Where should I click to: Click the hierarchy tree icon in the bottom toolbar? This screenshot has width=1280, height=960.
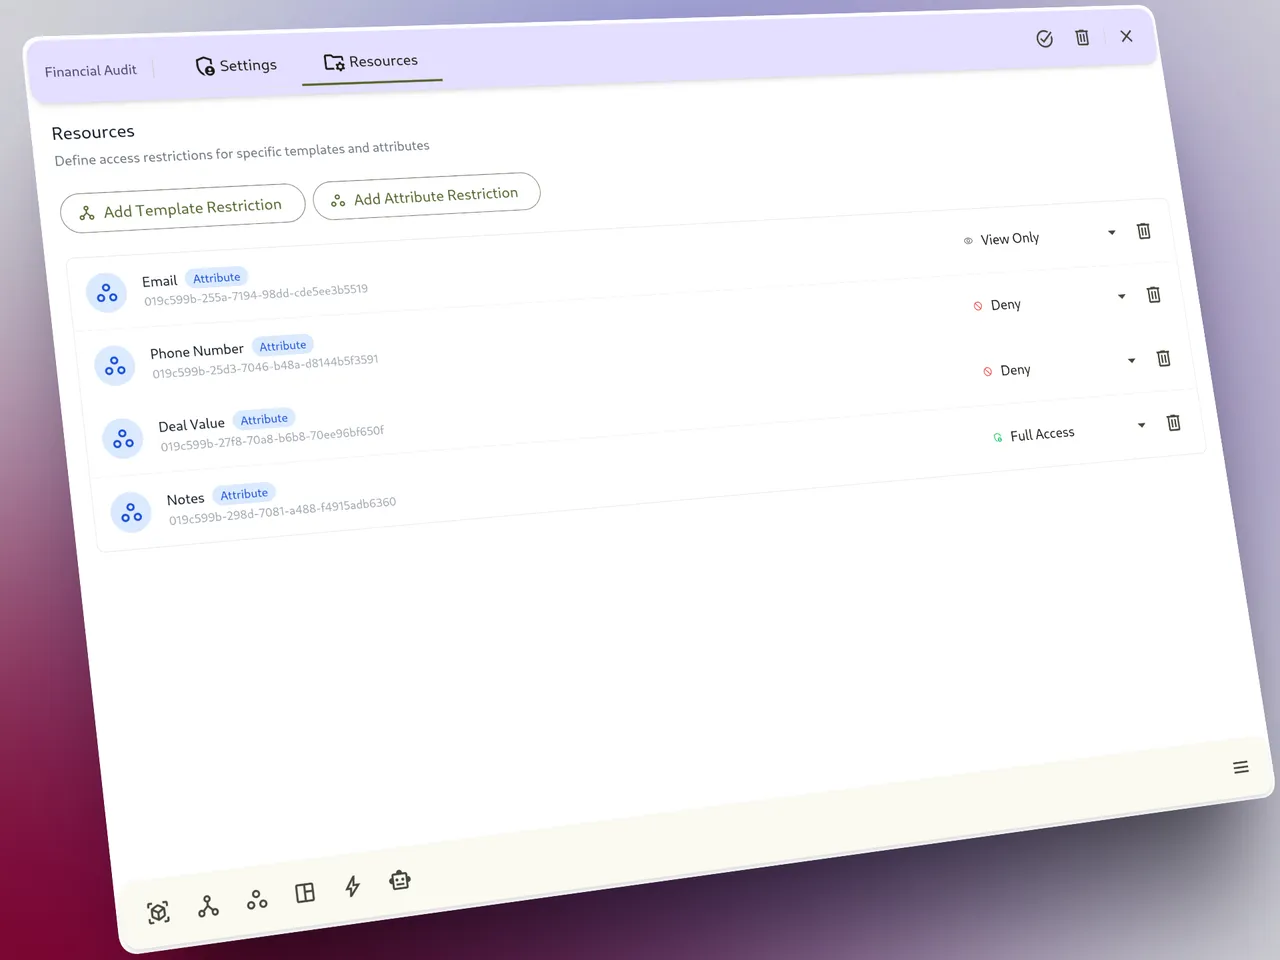[x=208, y=906]
